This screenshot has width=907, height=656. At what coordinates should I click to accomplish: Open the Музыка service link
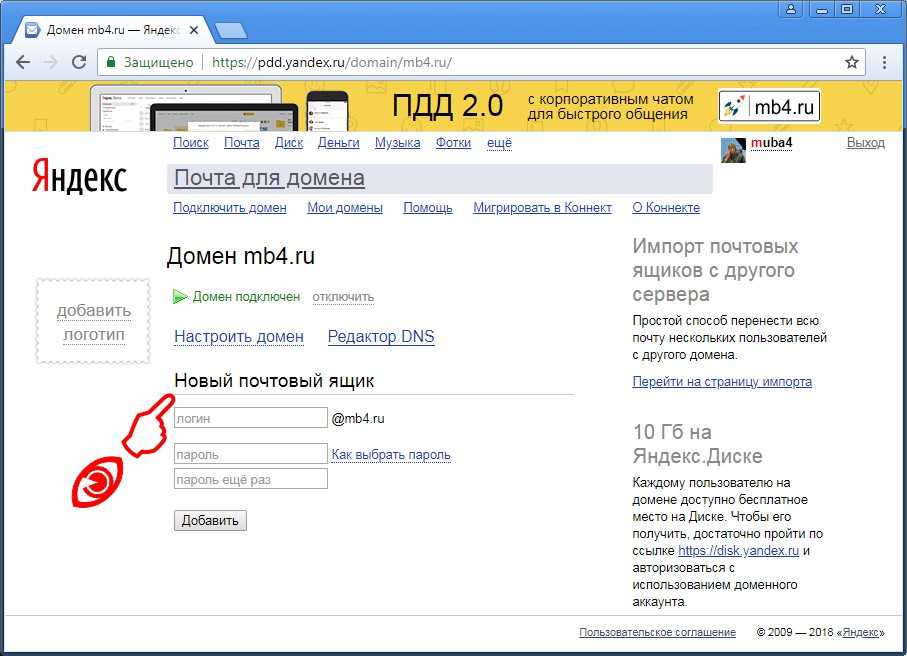click(397, 143)
